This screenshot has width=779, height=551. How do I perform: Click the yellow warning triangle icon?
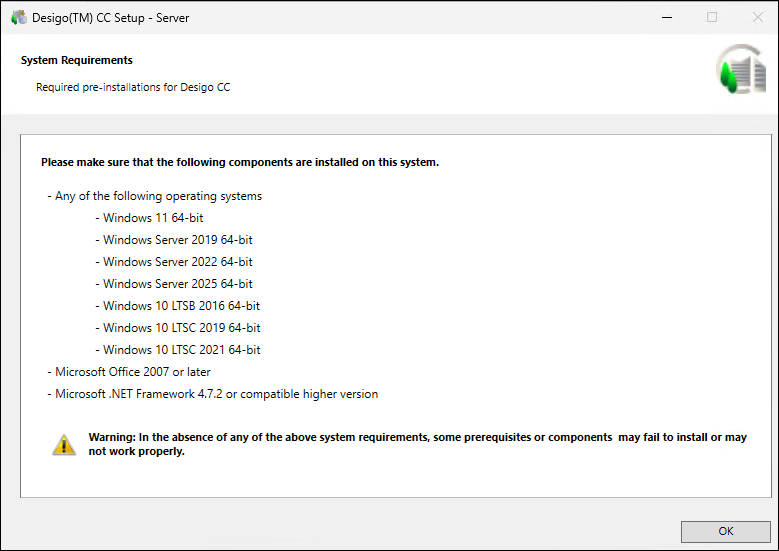(64, 445)
